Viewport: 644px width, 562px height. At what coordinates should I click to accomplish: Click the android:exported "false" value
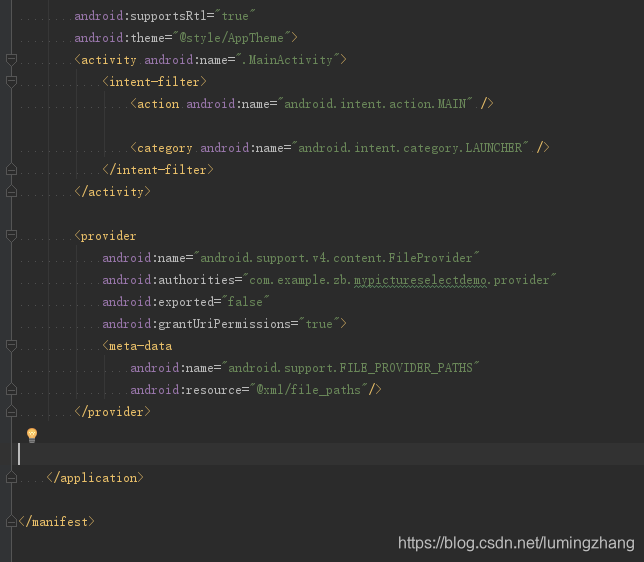tap(245, 302)
